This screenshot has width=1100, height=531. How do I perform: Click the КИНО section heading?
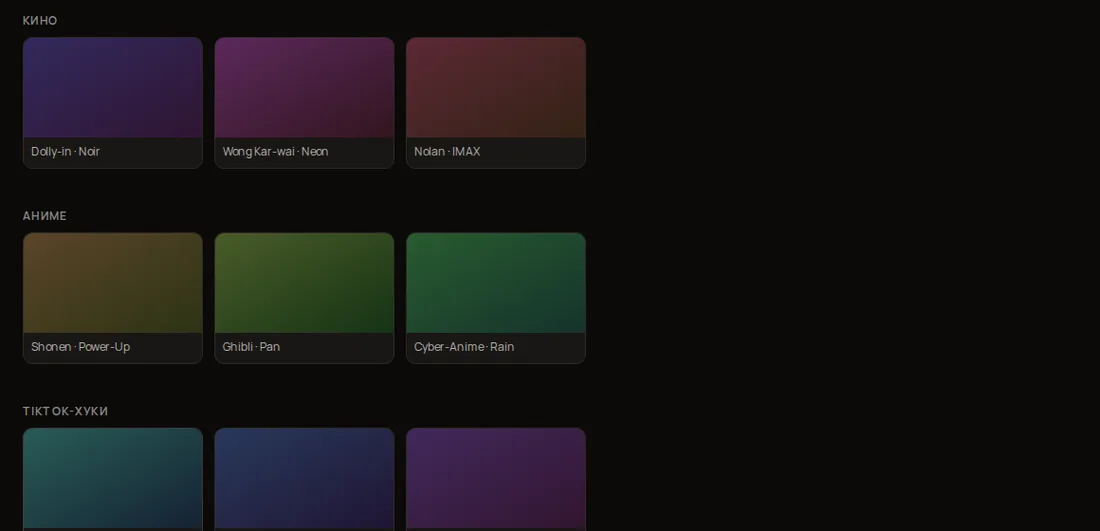pos(40,21)
